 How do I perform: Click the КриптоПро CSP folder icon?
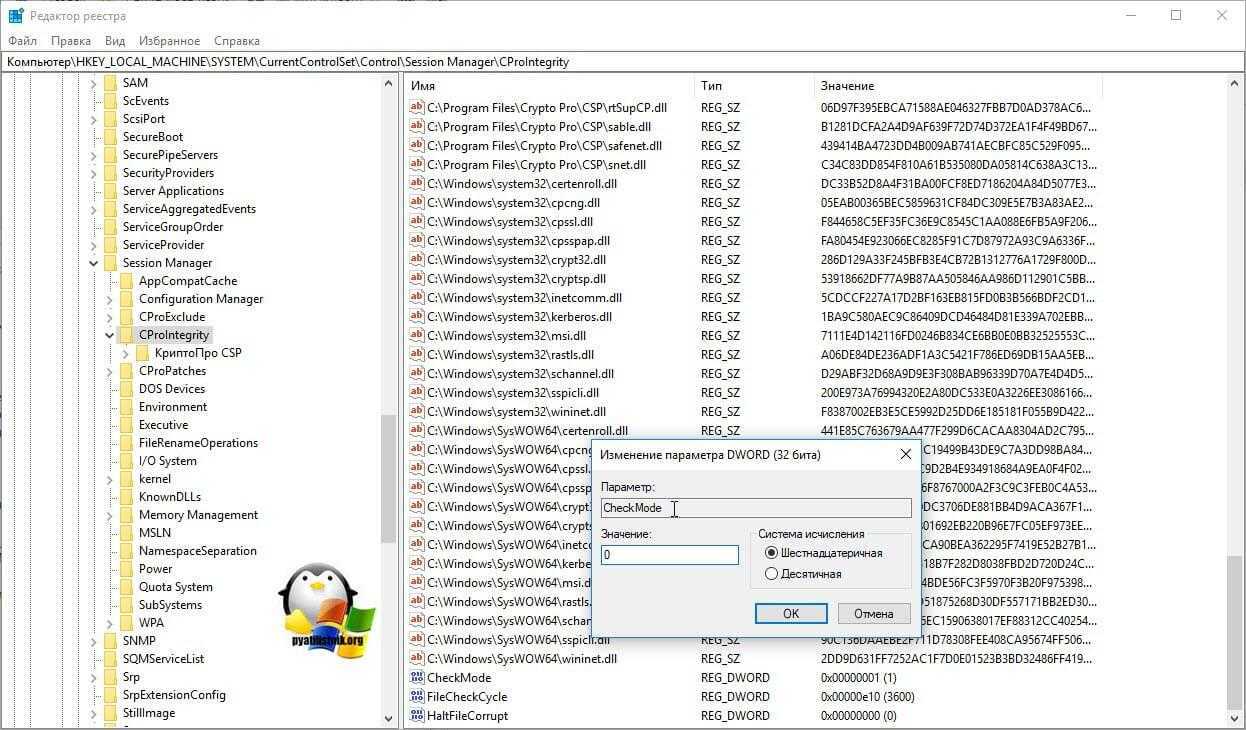pos(142,353)
